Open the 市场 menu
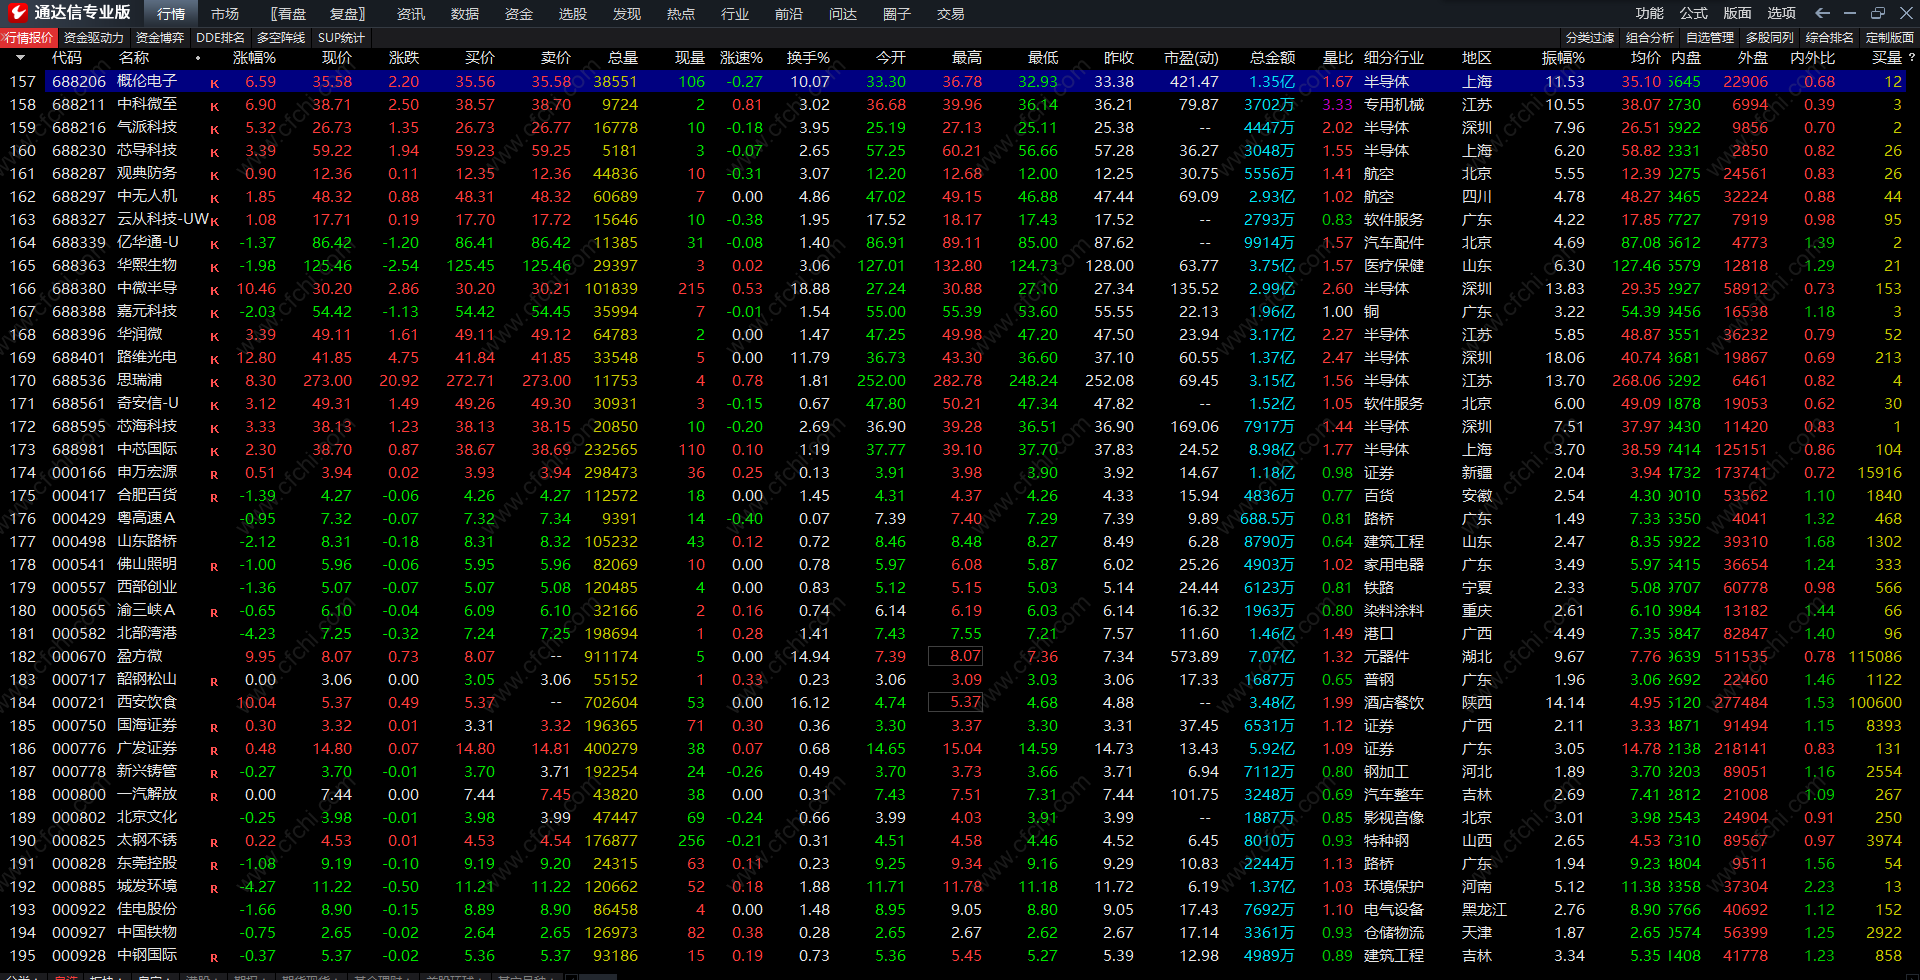The width and height of the screenshot is (1920, 980). pyautogui.click(x=225, y=14)
